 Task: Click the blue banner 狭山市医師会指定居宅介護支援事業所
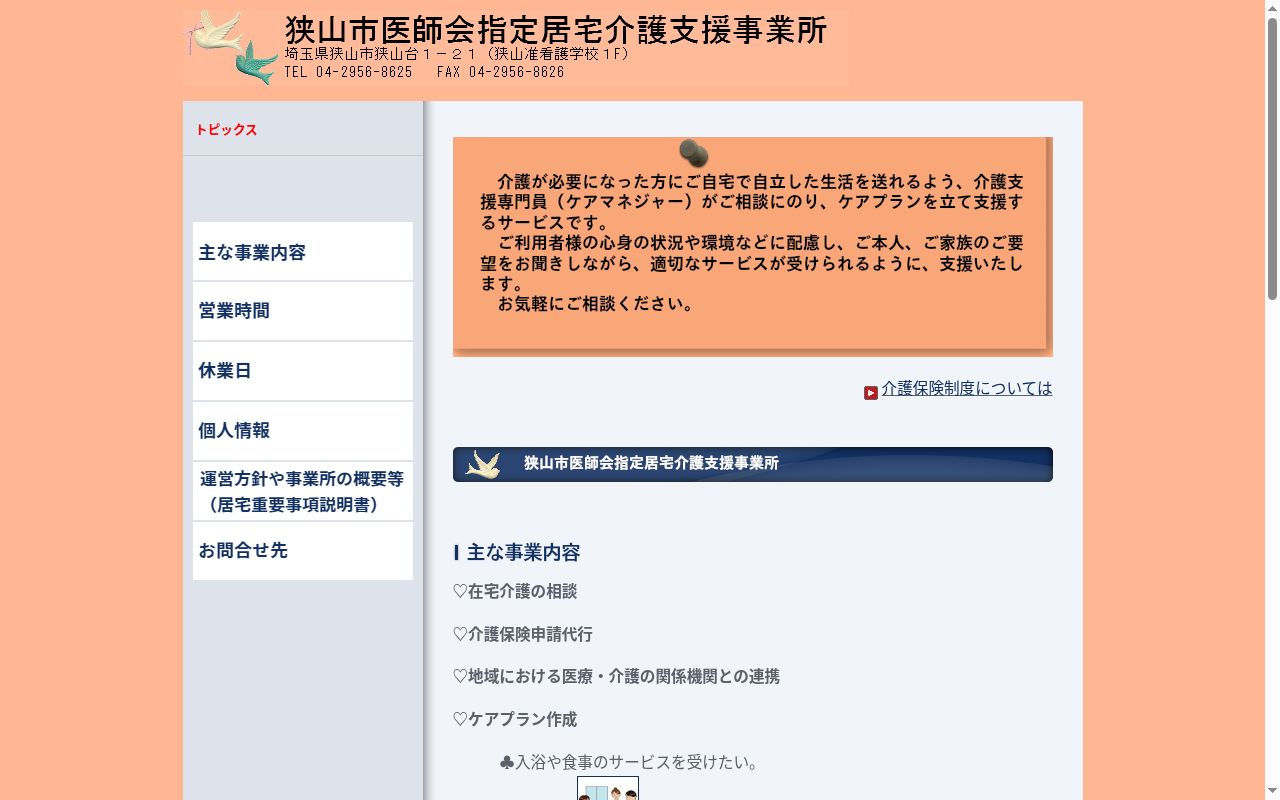point(753,464)
